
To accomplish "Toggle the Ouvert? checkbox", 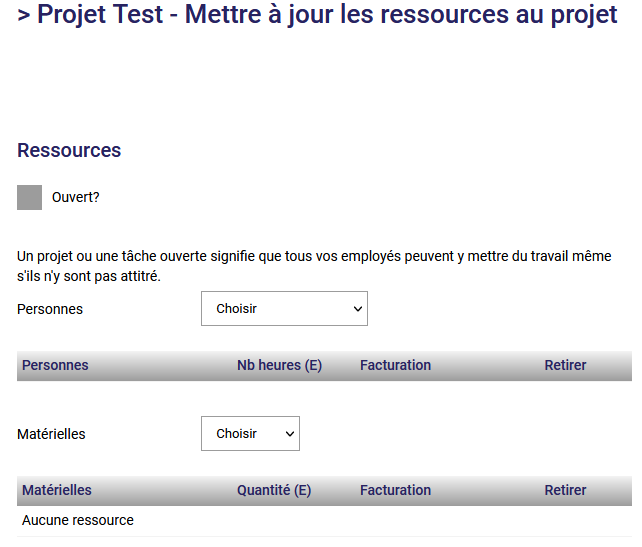I will [x=30, y=197].
